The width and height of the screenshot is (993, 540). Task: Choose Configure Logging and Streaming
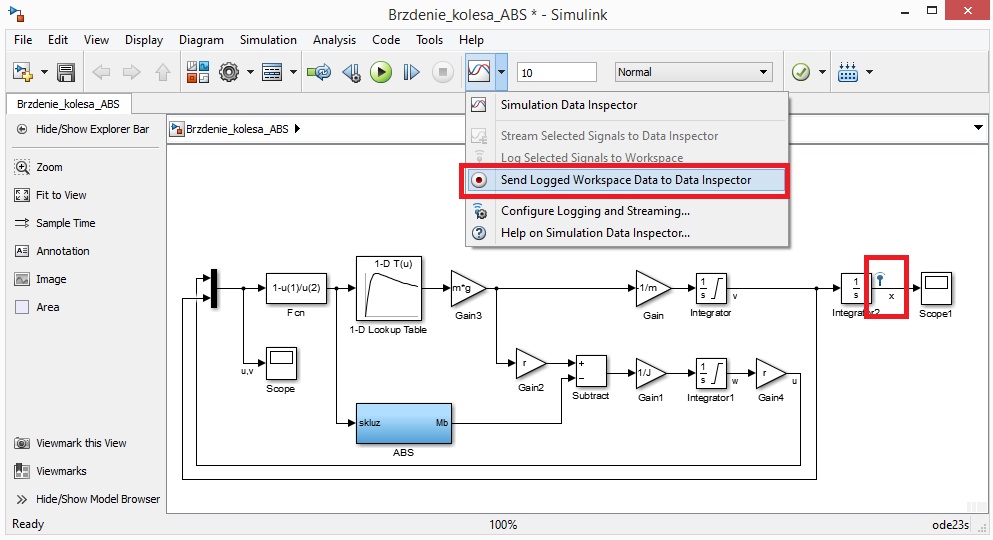(627, 211)
